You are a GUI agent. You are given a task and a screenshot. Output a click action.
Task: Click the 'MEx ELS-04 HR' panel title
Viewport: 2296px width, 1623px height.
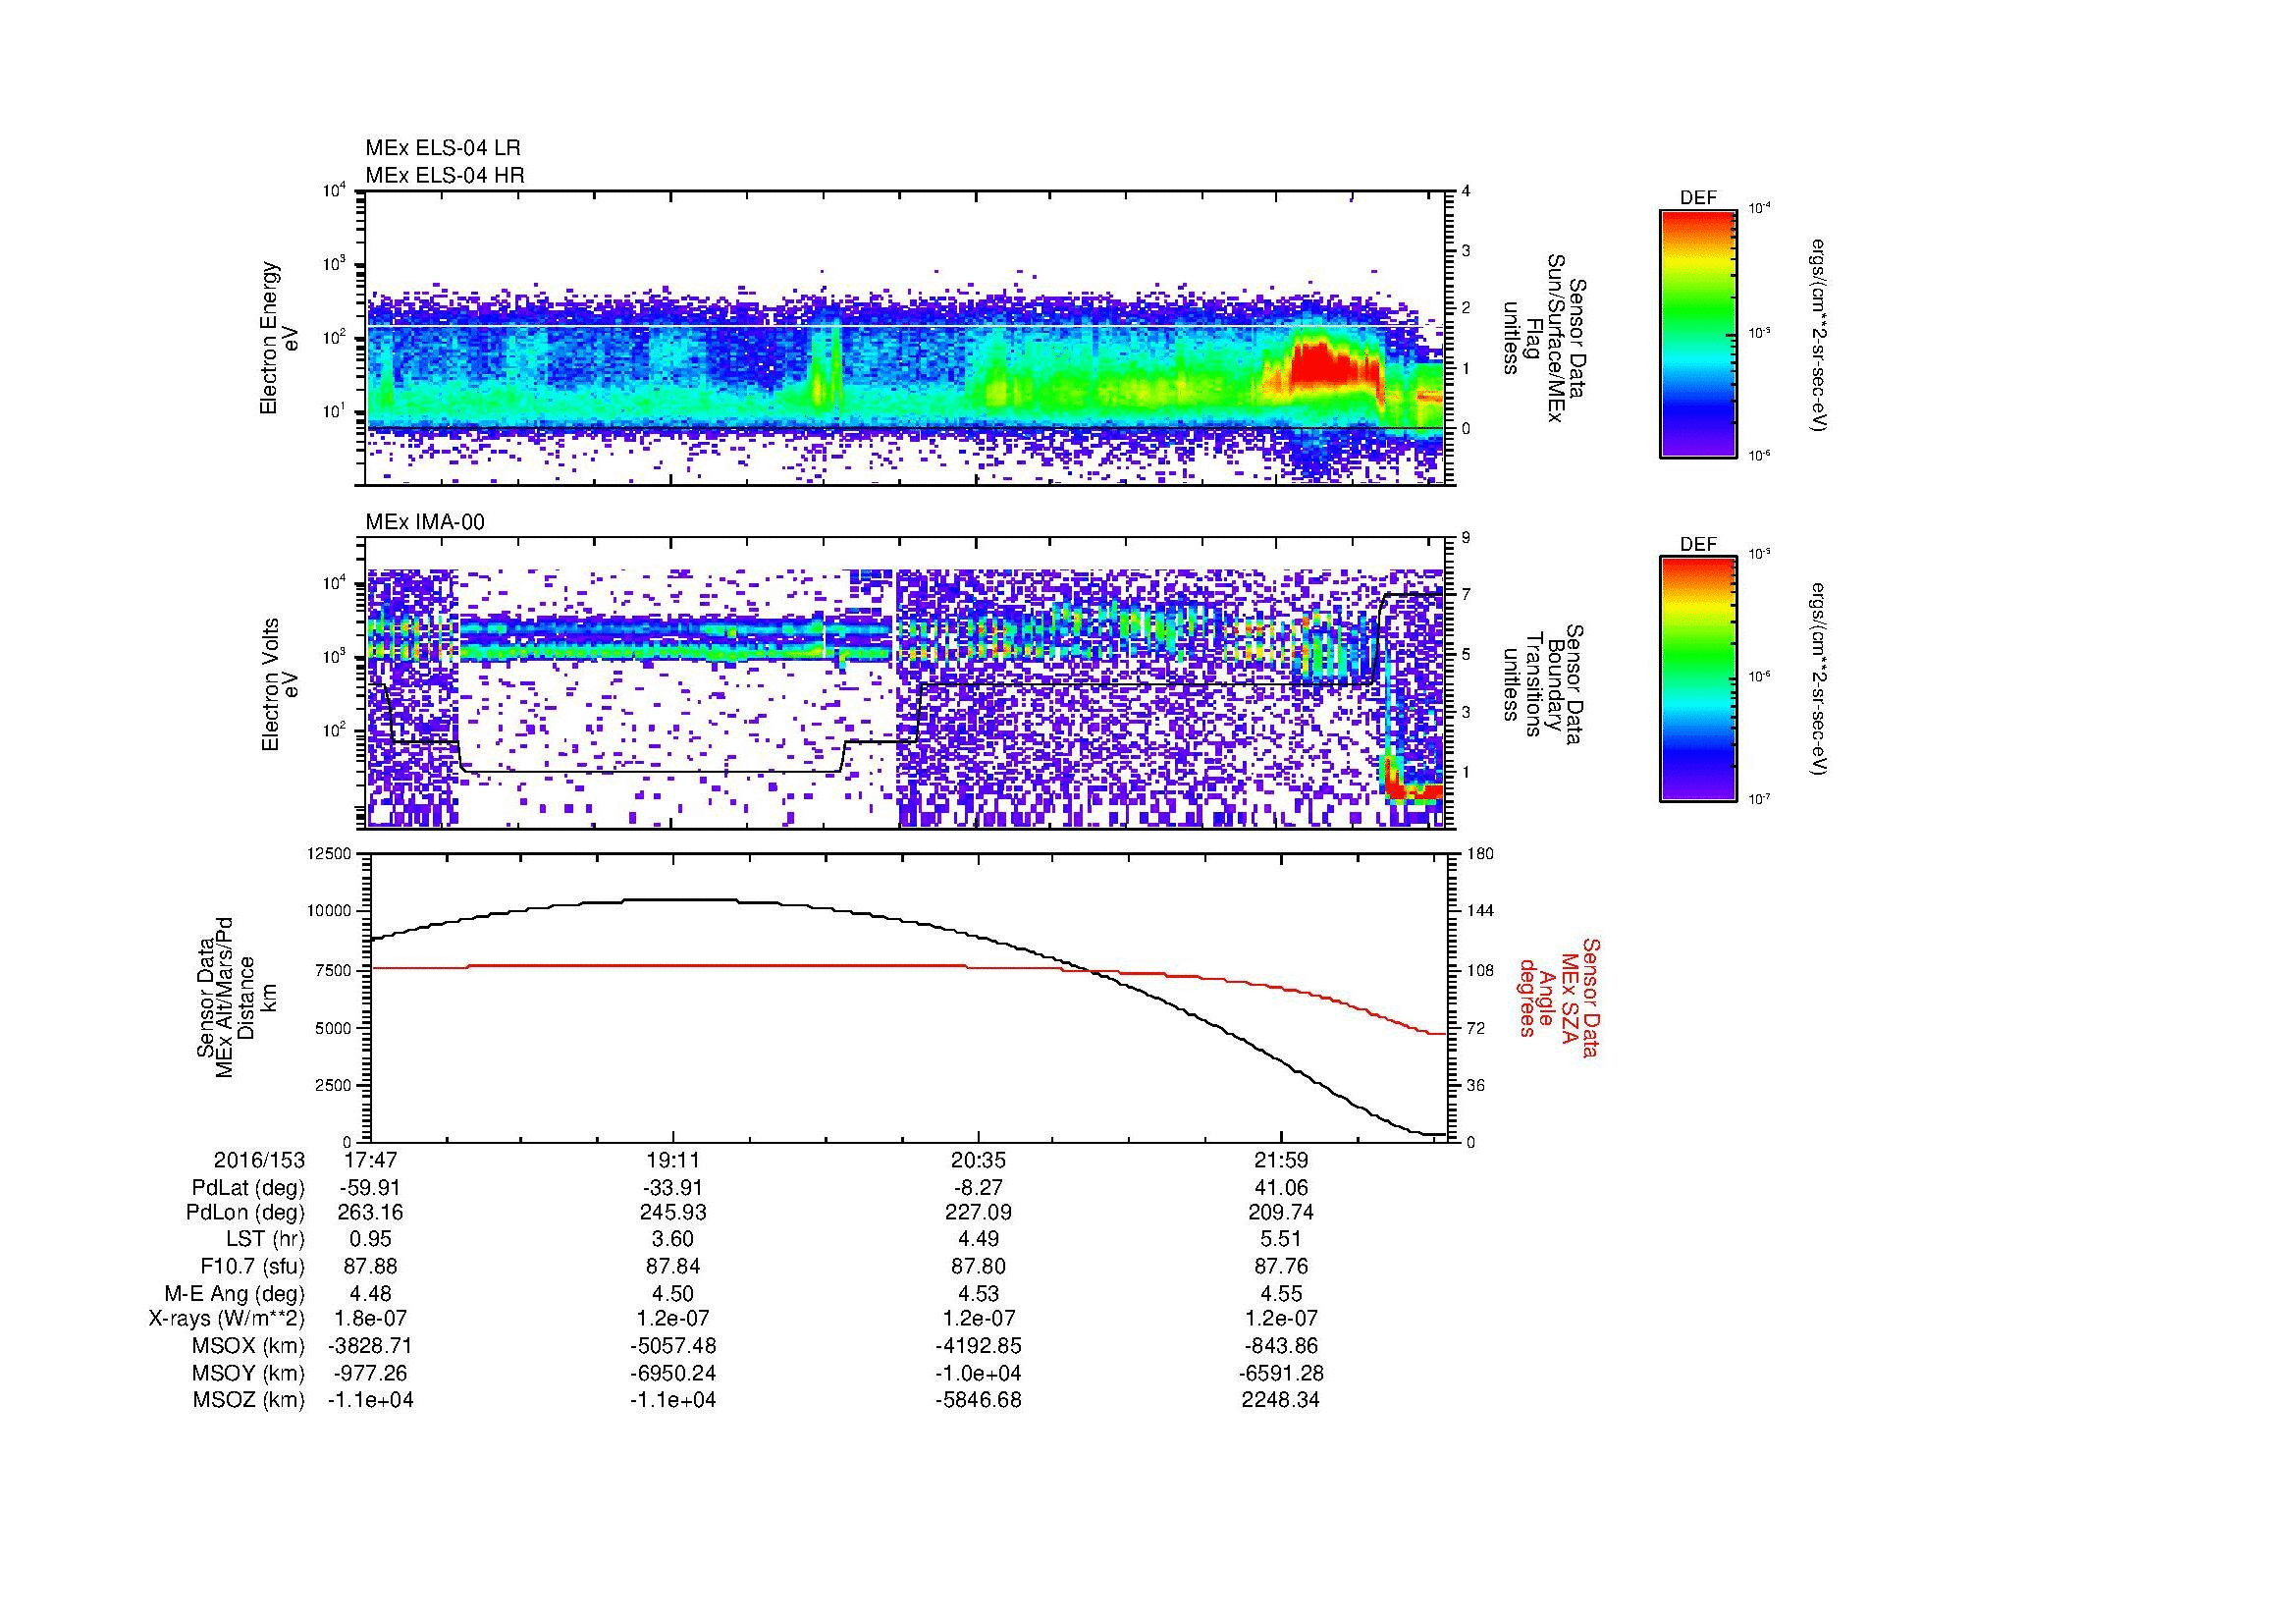[x=445, y=176]
